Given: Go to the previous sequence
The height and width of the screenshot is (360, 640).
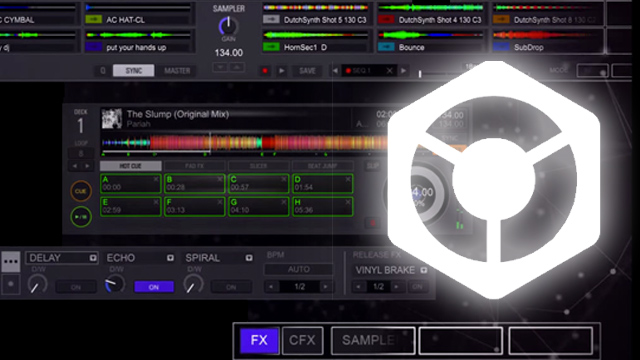Looking at the screenshot, I should point(335,71).
